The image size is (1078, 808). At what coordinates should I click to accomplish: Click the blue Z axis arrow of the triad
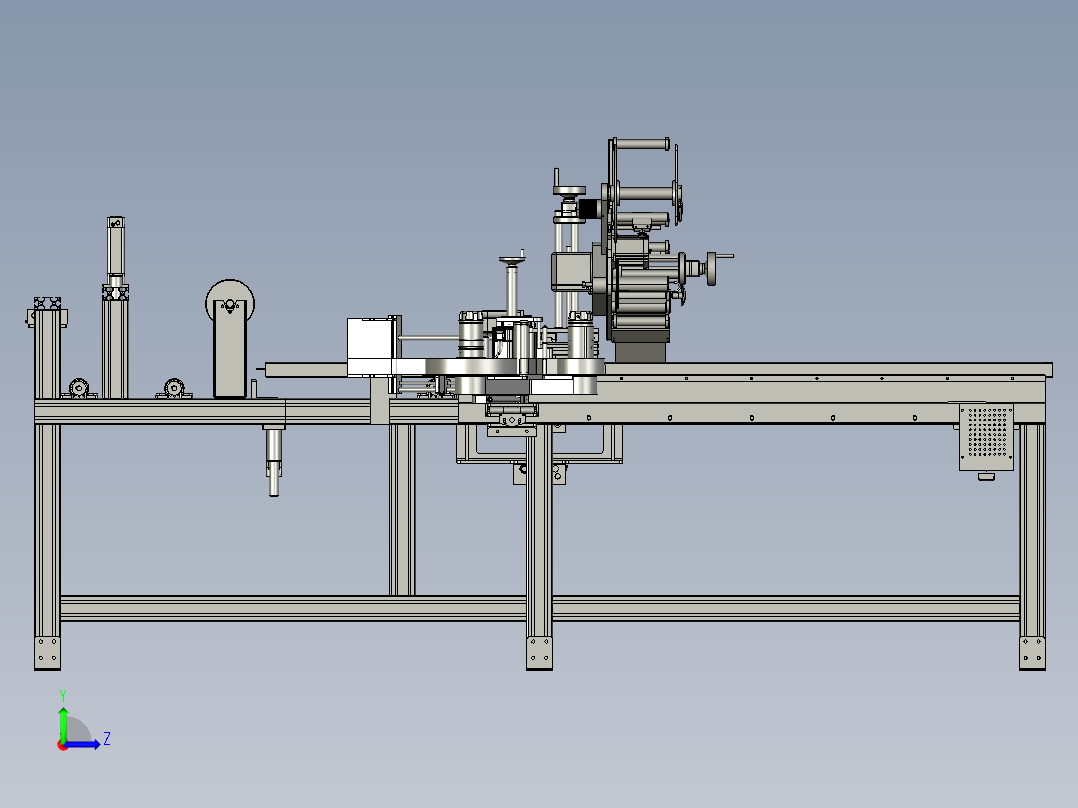click(x=84, y=744)
